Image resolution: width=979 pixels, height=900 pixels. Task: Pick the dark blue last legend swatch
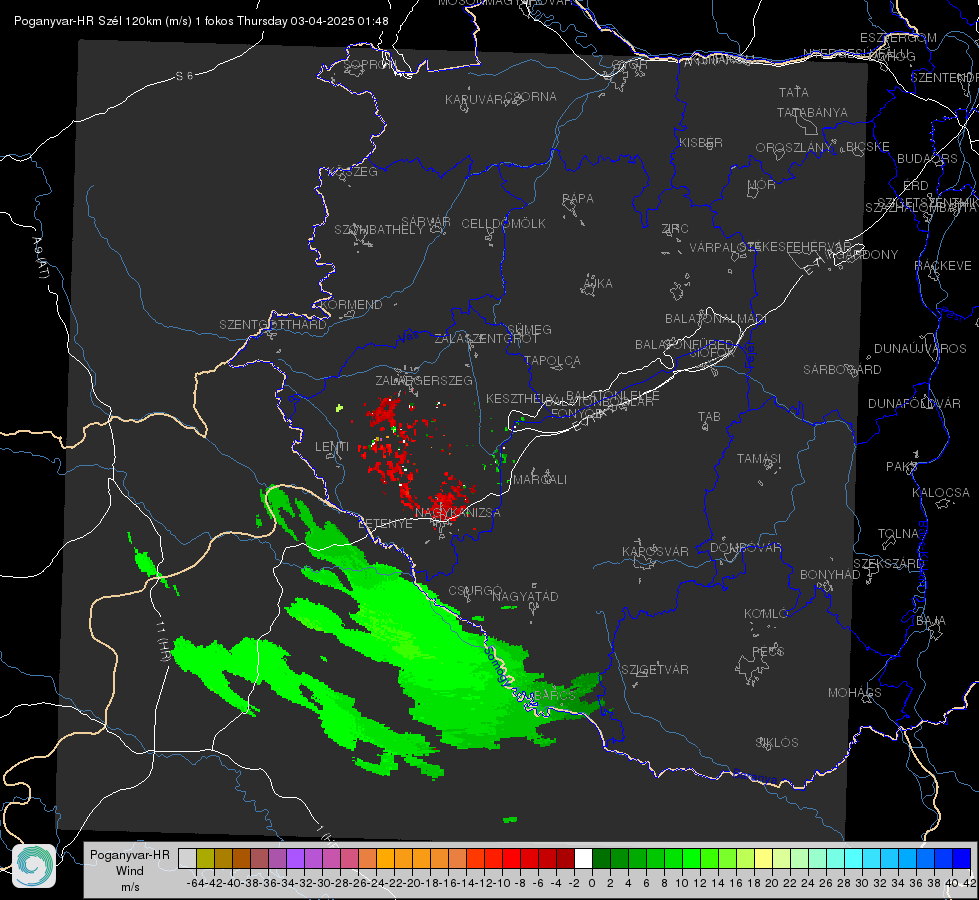[962, 859]
